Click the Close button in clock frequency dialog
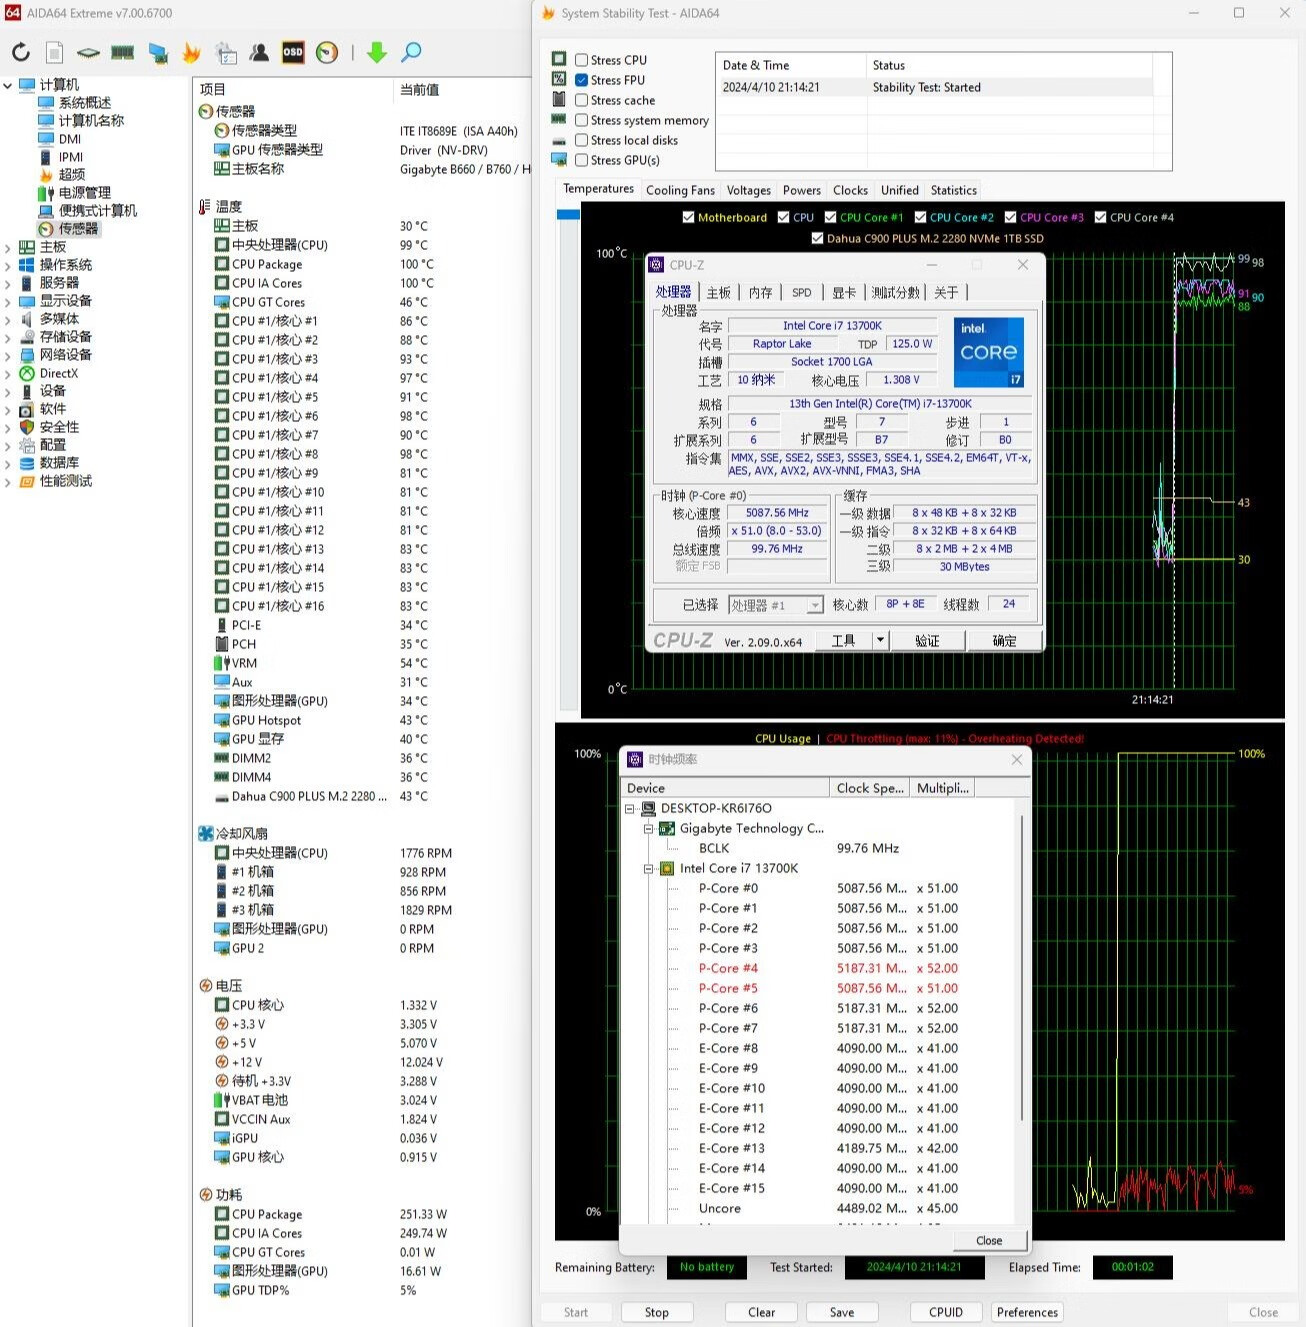 click(988, 1240)
